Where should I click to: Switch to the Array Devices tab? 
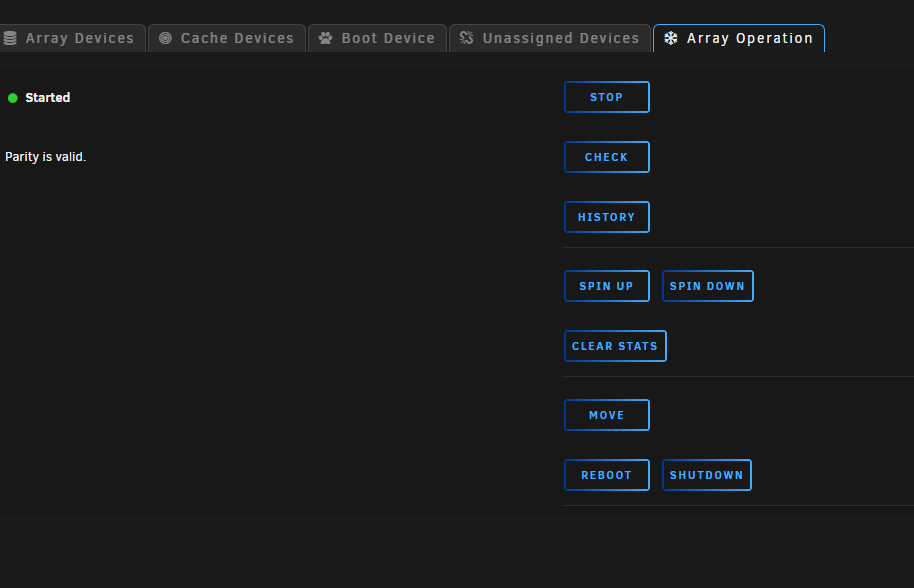pyautogui.click(x=72, y=38)
